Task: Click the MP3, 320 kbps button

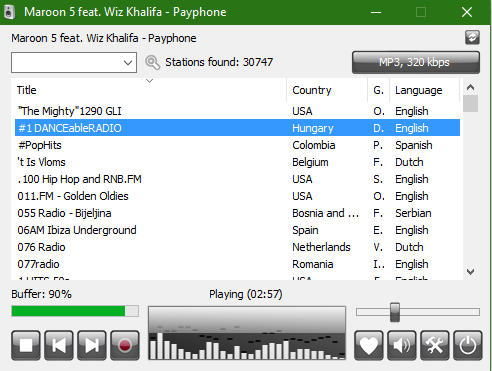Action: (x=416, y=62)
